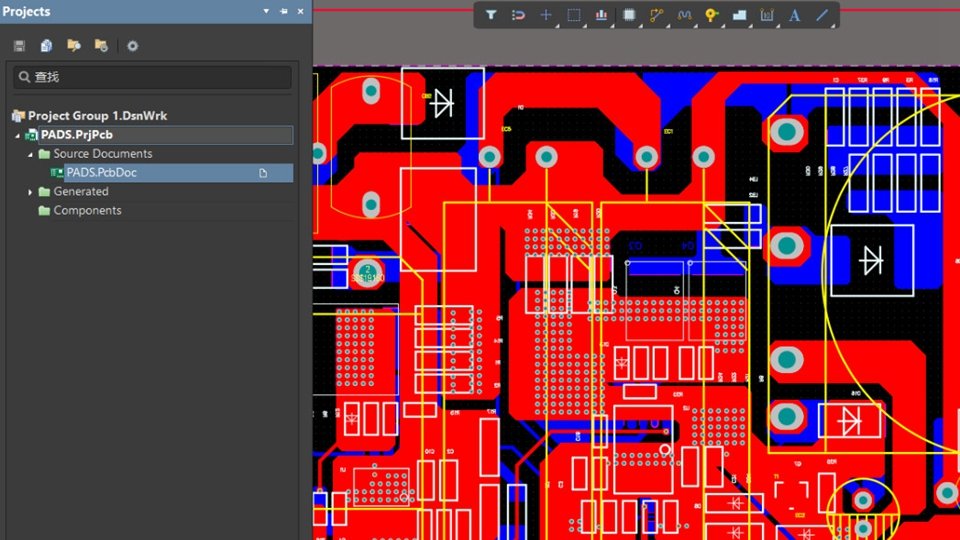Viewport: 960px width, 540px height.
Task: Click the document status icon on PADS.PcbDoc
Action: (x=263, y=173)
